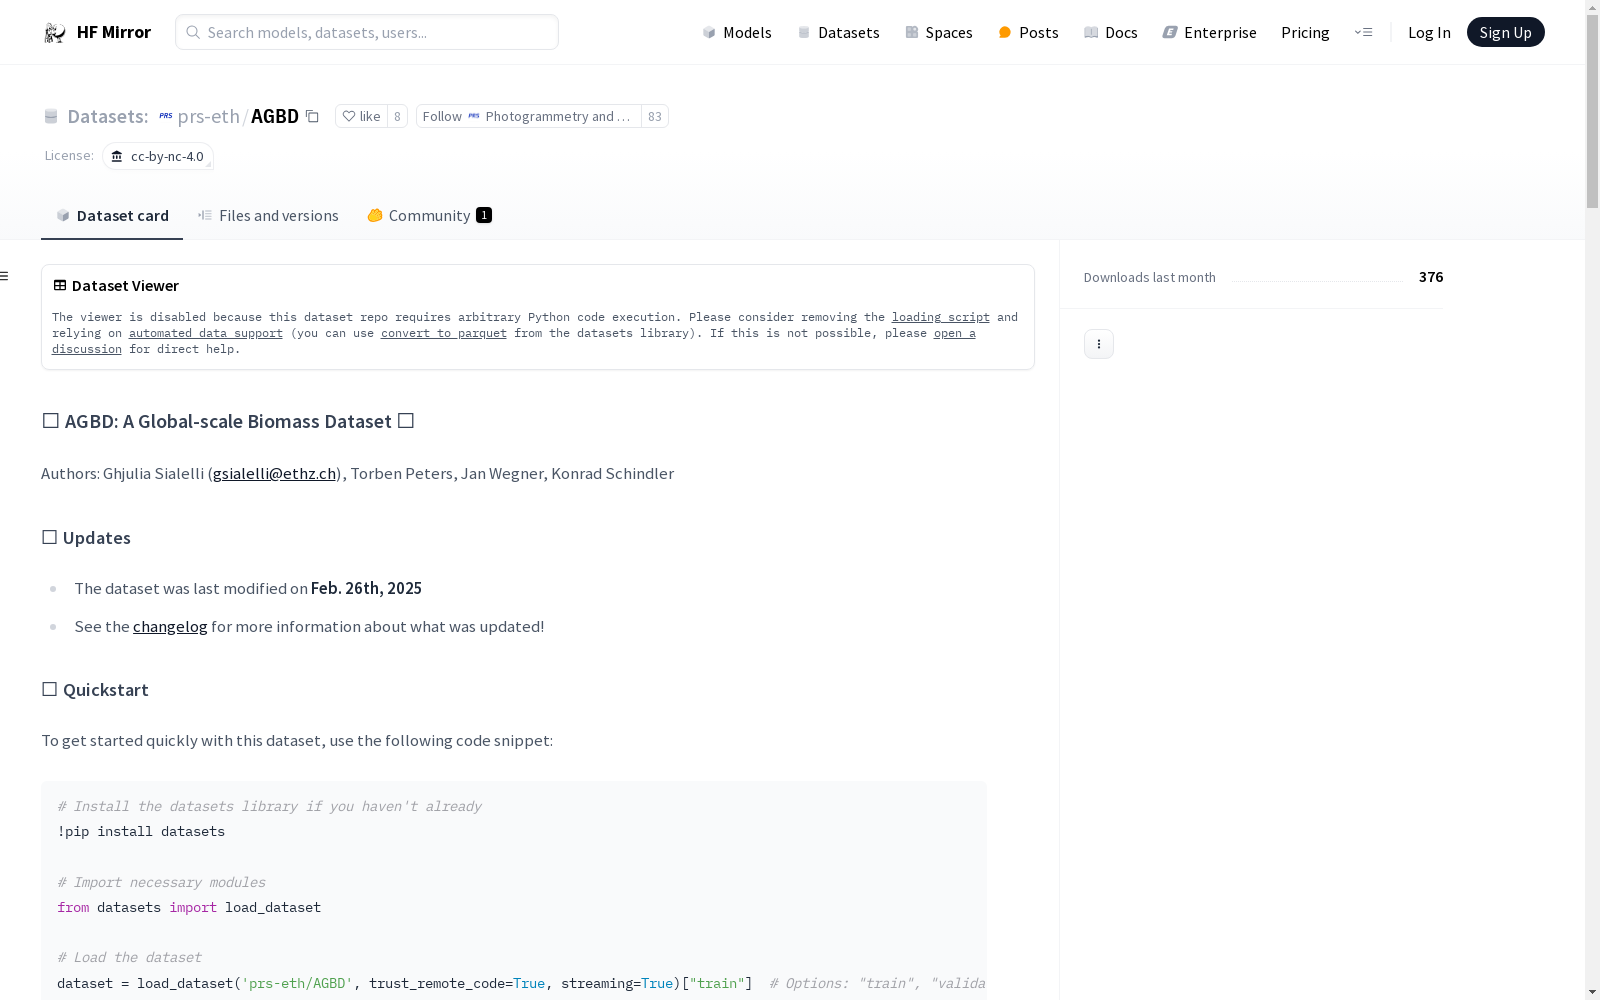Expand the more navigation menu icon
This screenshot has height=1000, width=1600.
coord(1364,32)
